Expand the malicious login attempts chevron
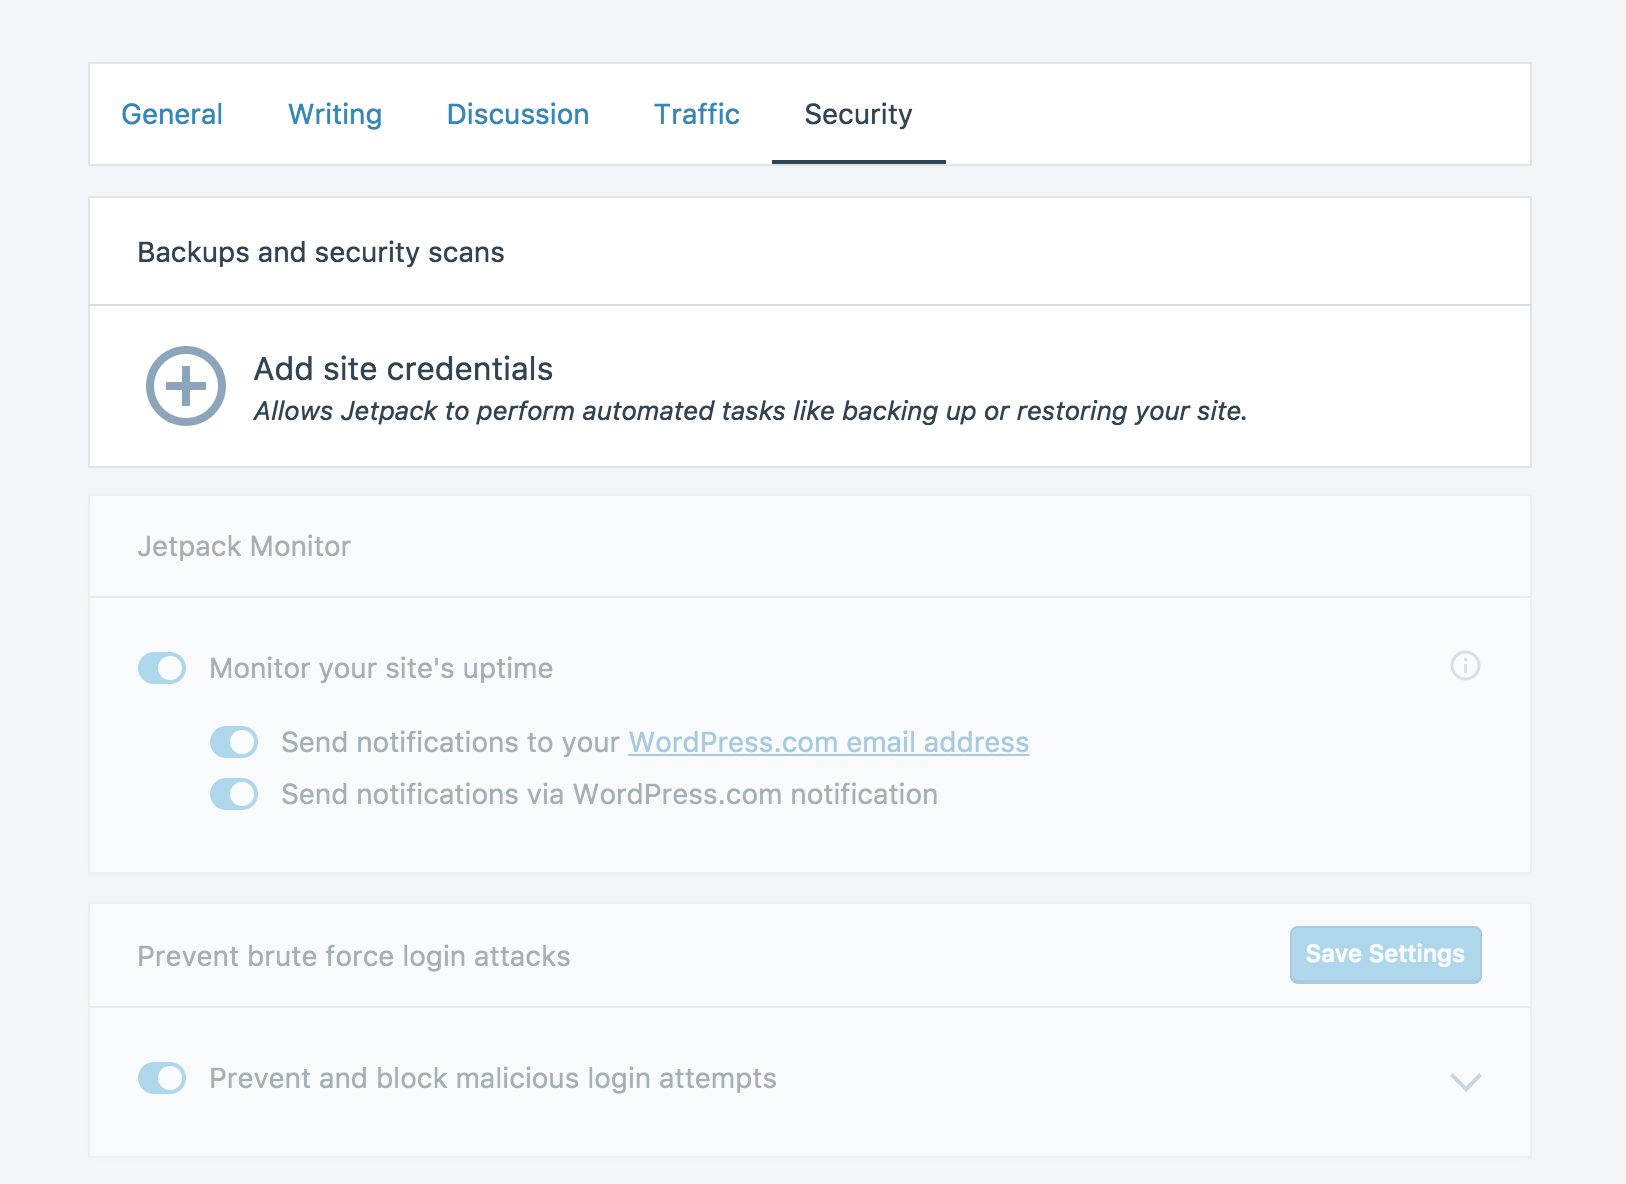Viewport: 1626px width, 1184px height. (1465, 1081)
